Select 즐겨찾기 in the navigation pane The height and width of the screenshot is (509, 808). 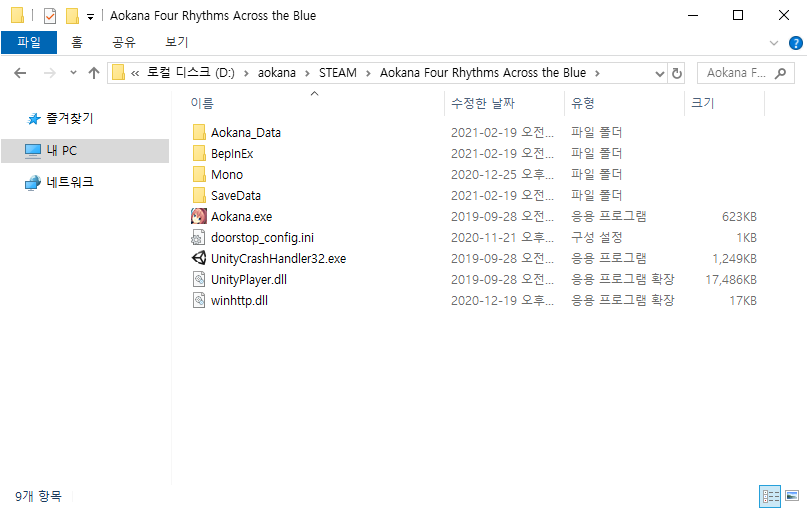click(x=70, y=118)
